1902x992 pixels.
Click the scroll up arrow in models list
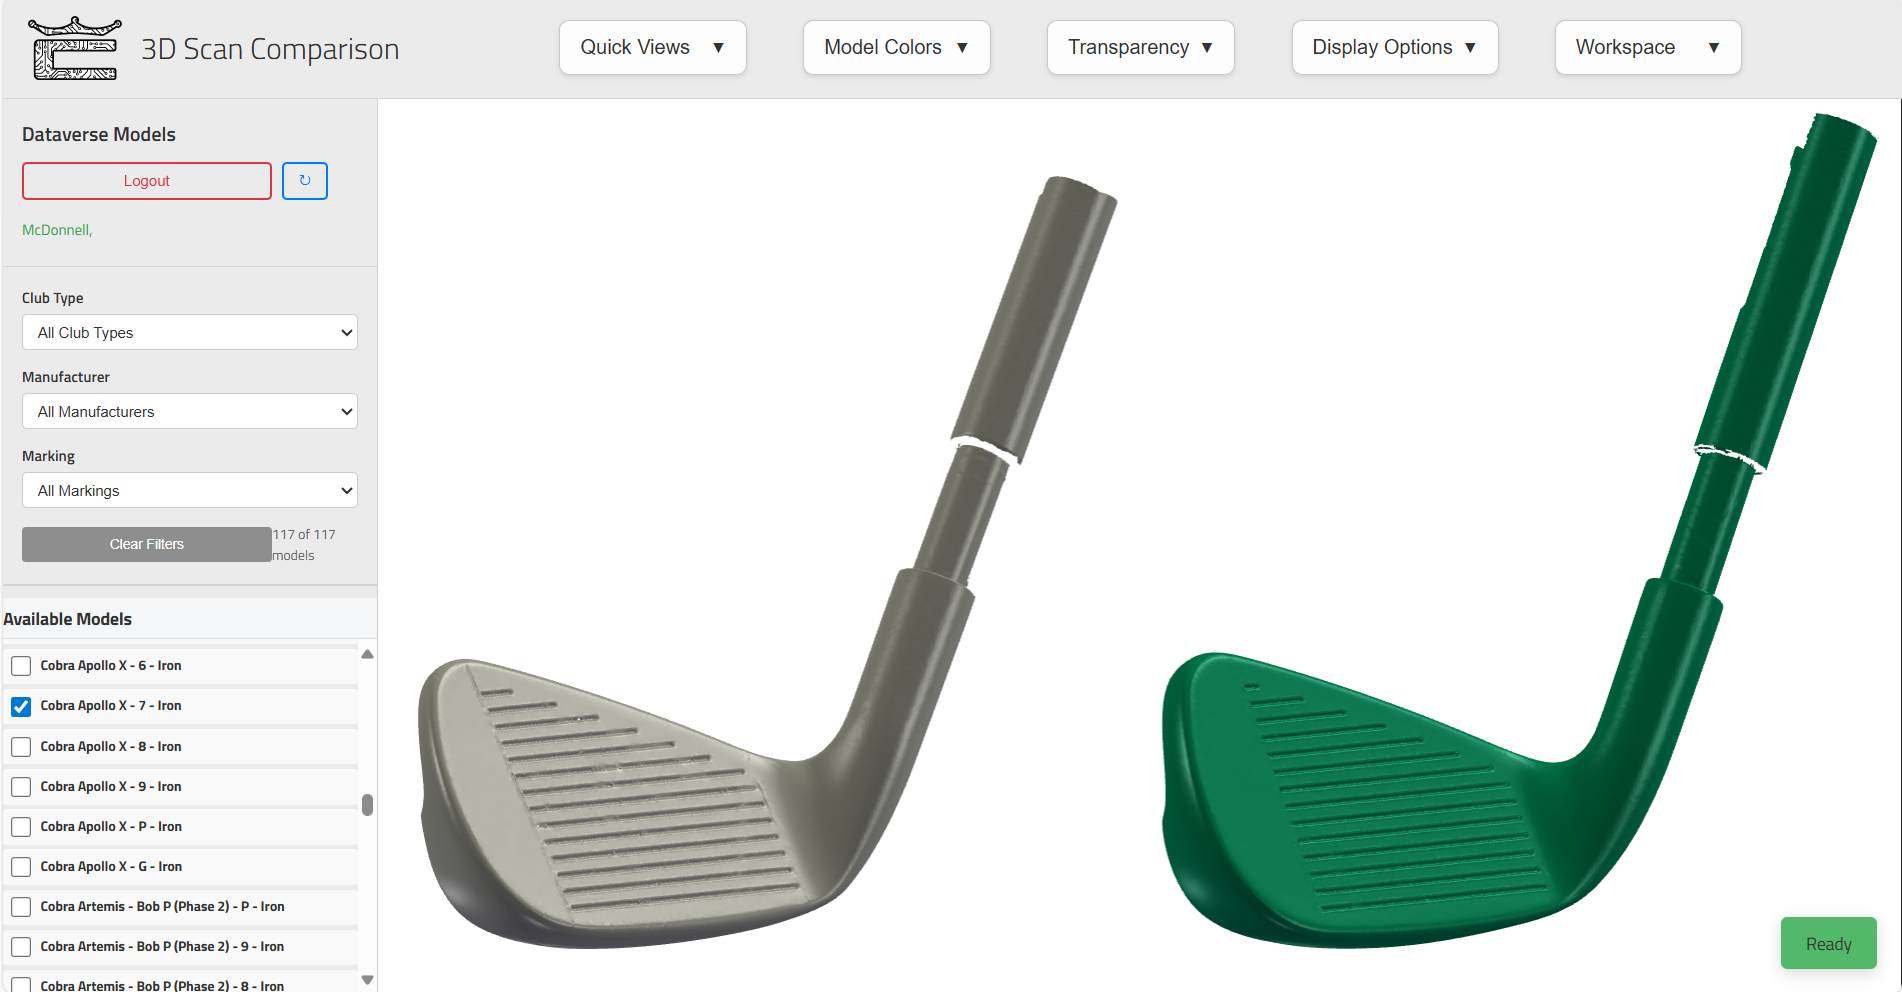click(367, 654)
